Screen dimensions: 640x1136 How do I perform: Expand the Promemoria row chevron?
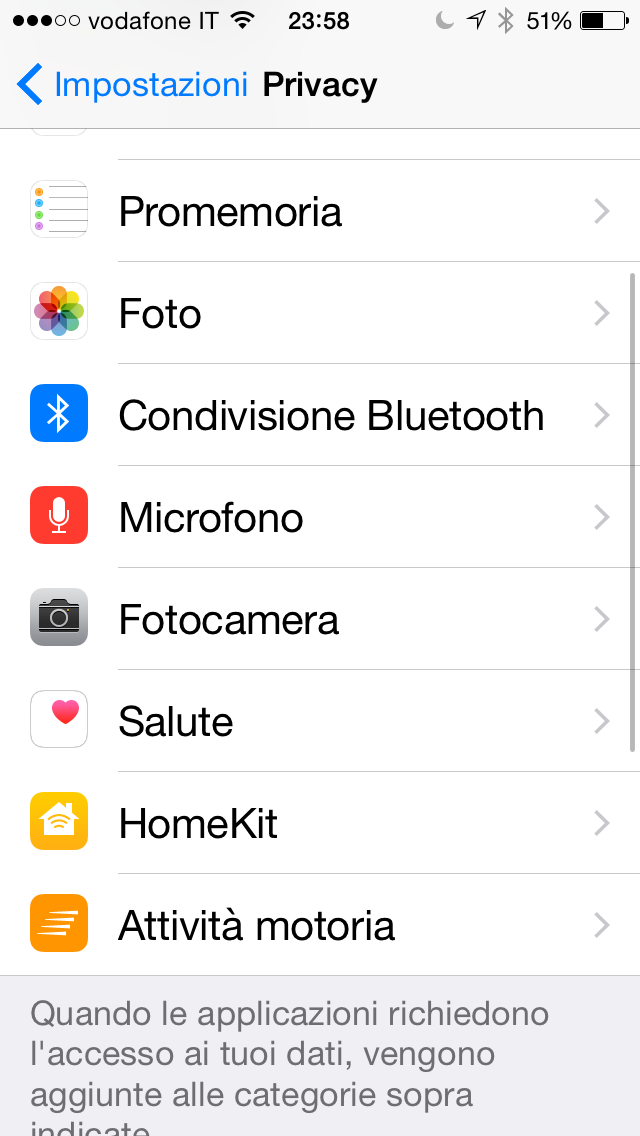pos(601,211)
